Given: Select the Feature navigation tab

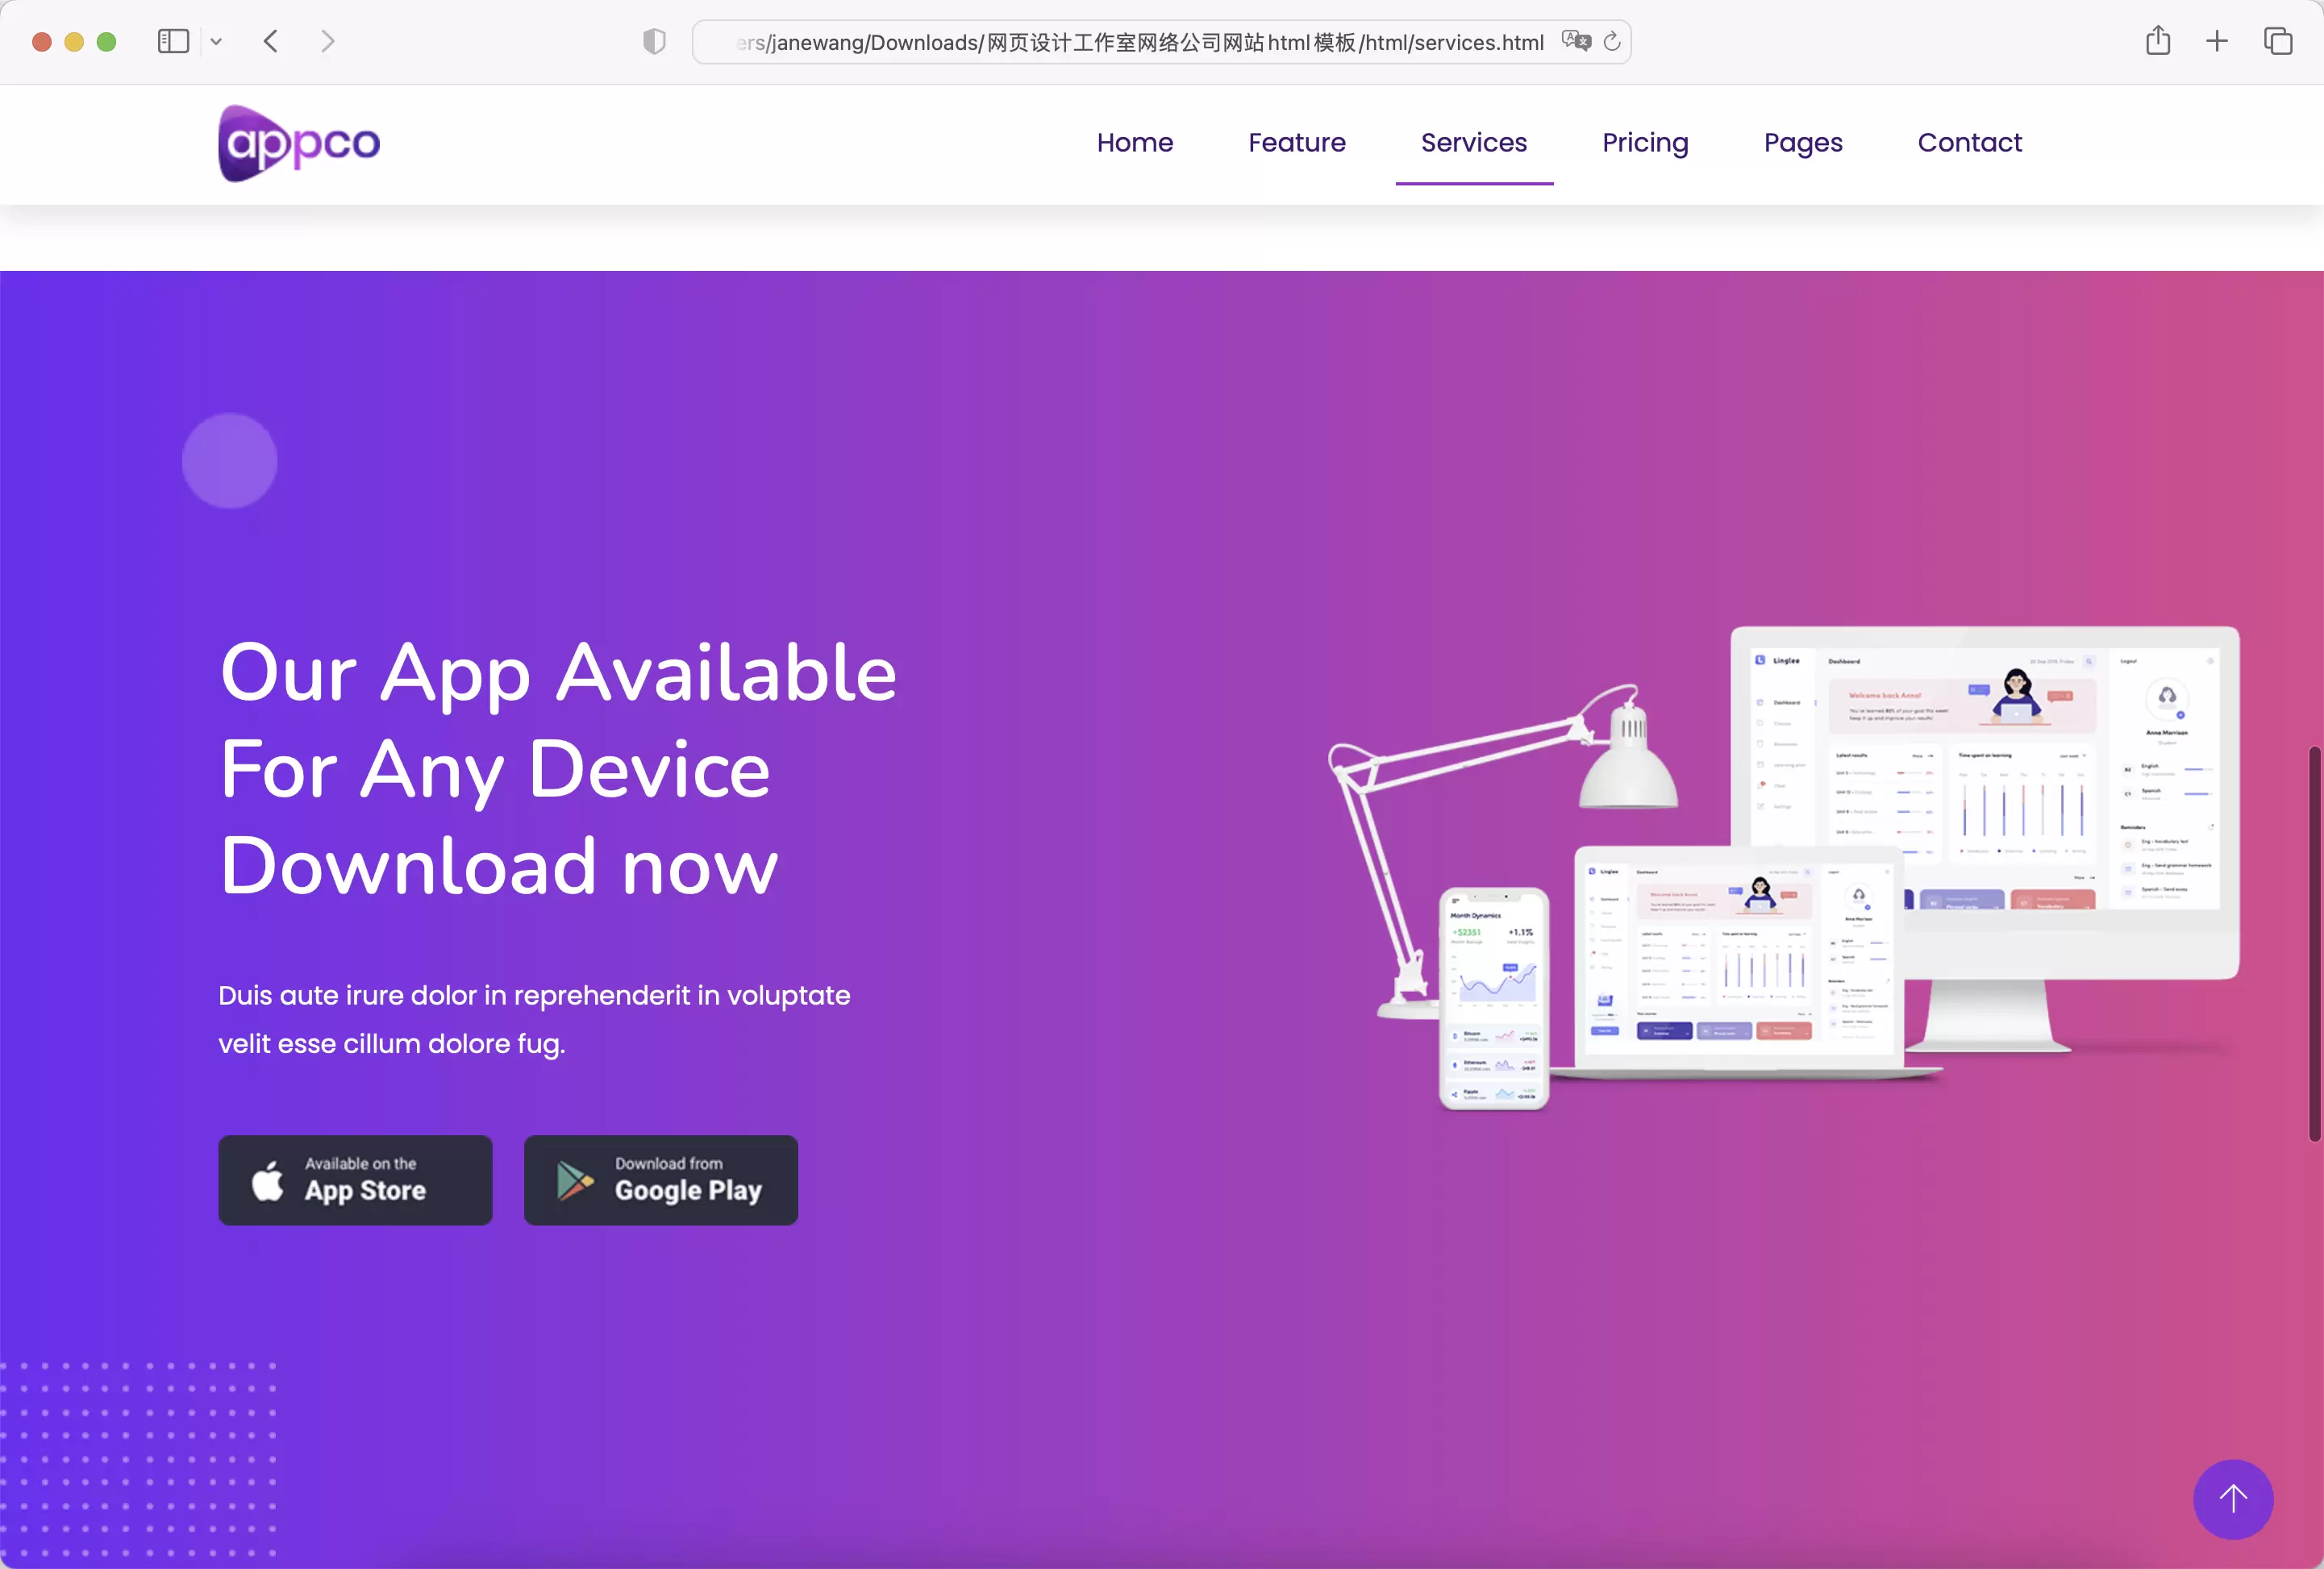Looking at the screenshot, I should 1296,142.
